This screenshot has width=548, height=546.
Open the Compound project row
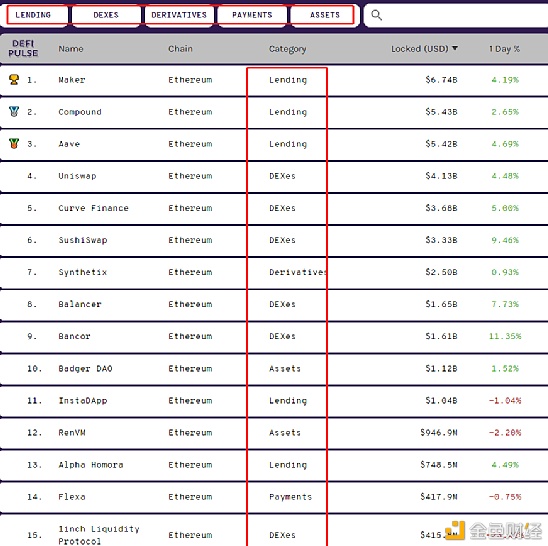tap(274, 112)
